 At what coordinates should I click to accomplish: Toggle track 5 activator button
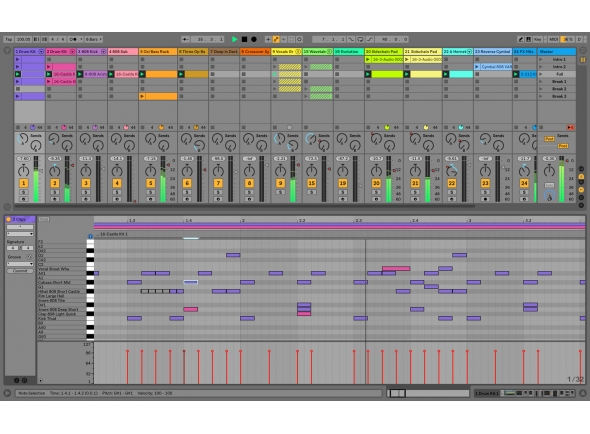coord(151,183)
